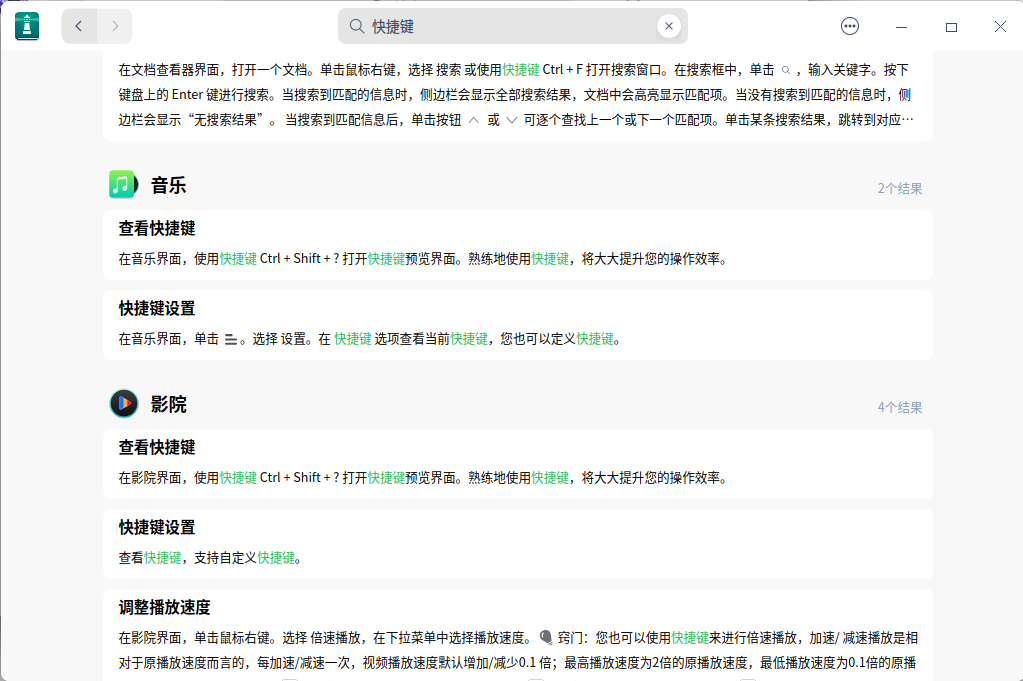Click the up chevron icon in document viewer text
The height and width of the screenshot is (681, 1023).
474,120
